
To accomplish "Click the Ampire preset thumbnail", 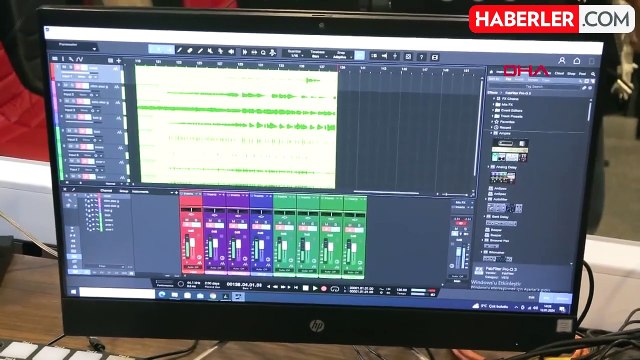I will [509, 151].
